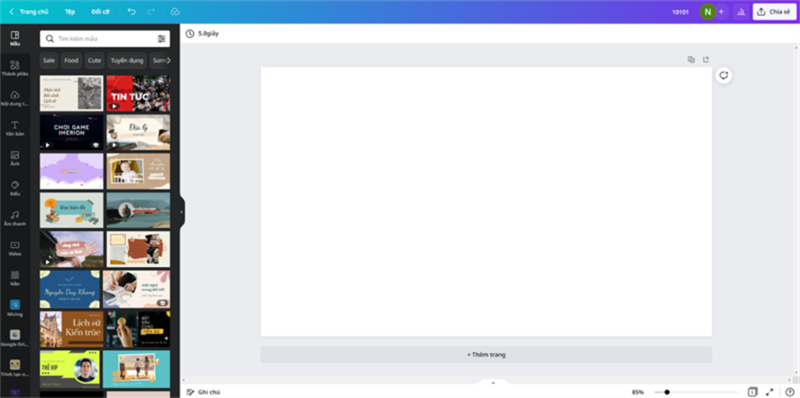The height and width of the screenshot is (398, 800).
Task: Open the Thành phần elements tab
Action: tap(15, 68)
